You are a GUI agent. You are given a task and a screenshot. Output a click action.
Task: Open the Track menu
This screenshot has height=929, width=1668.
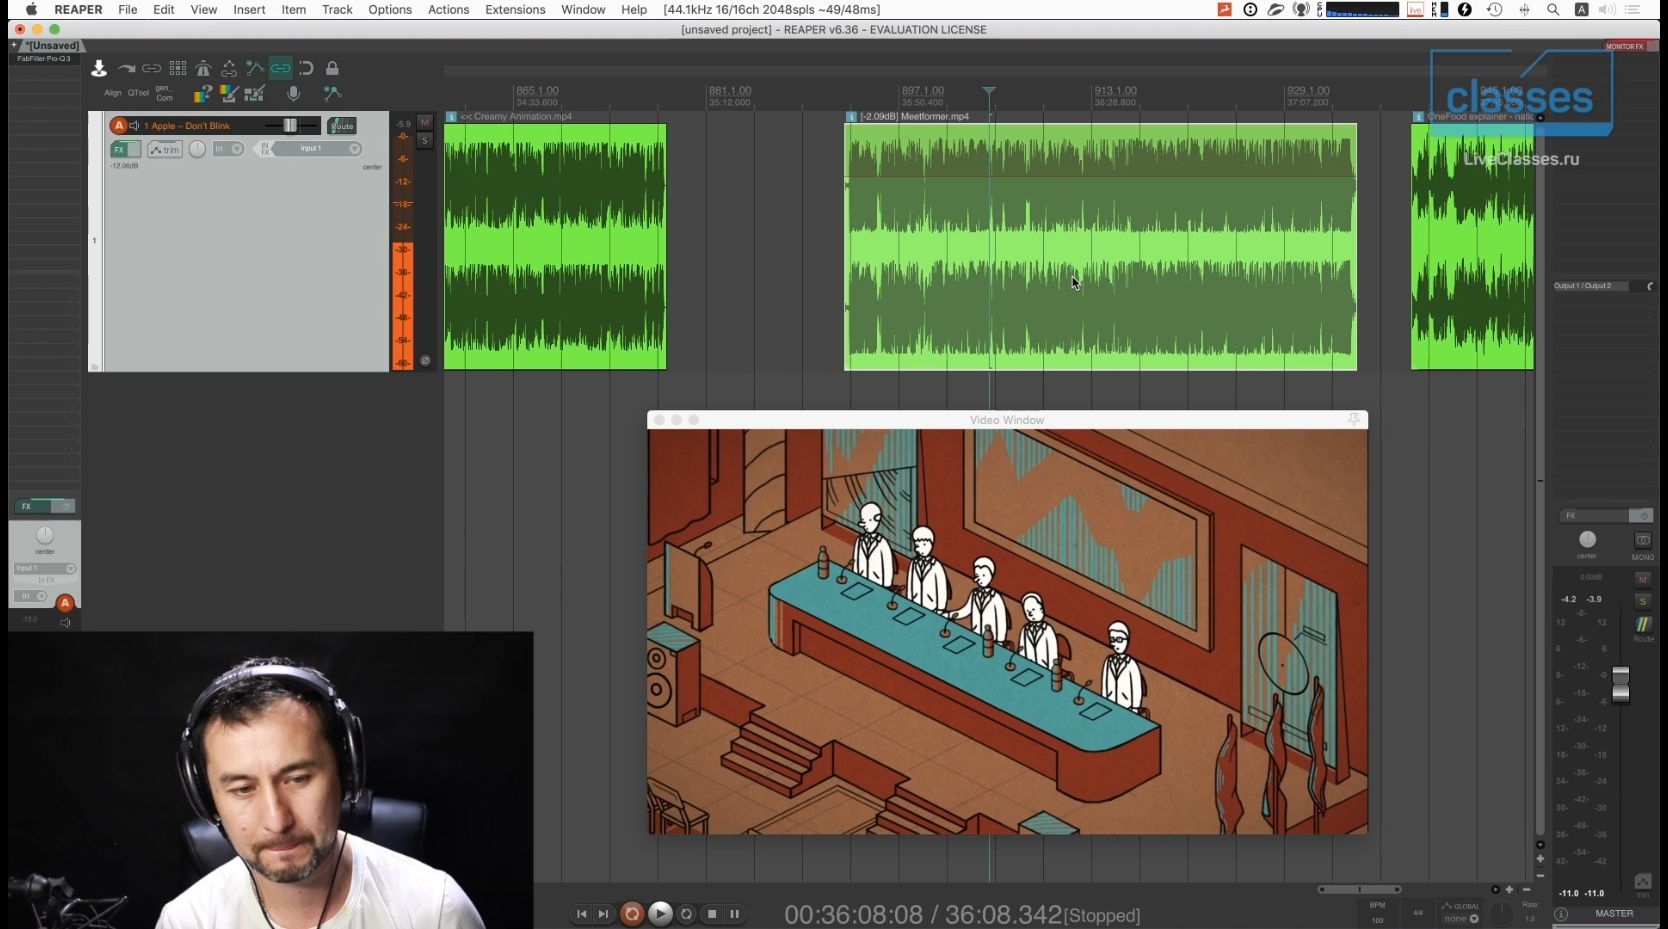(x=337, y=9)
